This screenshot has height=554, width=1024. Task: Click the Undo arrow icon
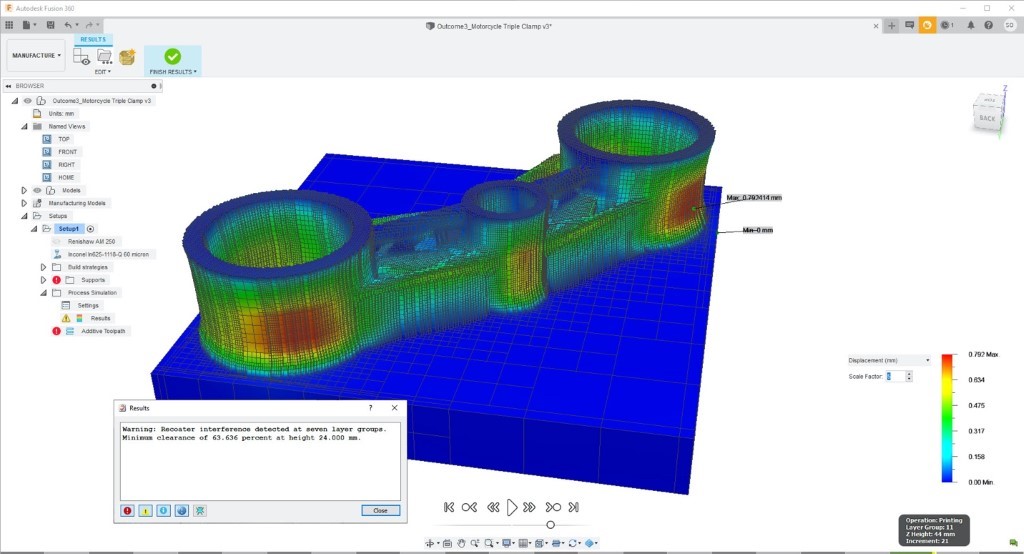tap(68, 24)
